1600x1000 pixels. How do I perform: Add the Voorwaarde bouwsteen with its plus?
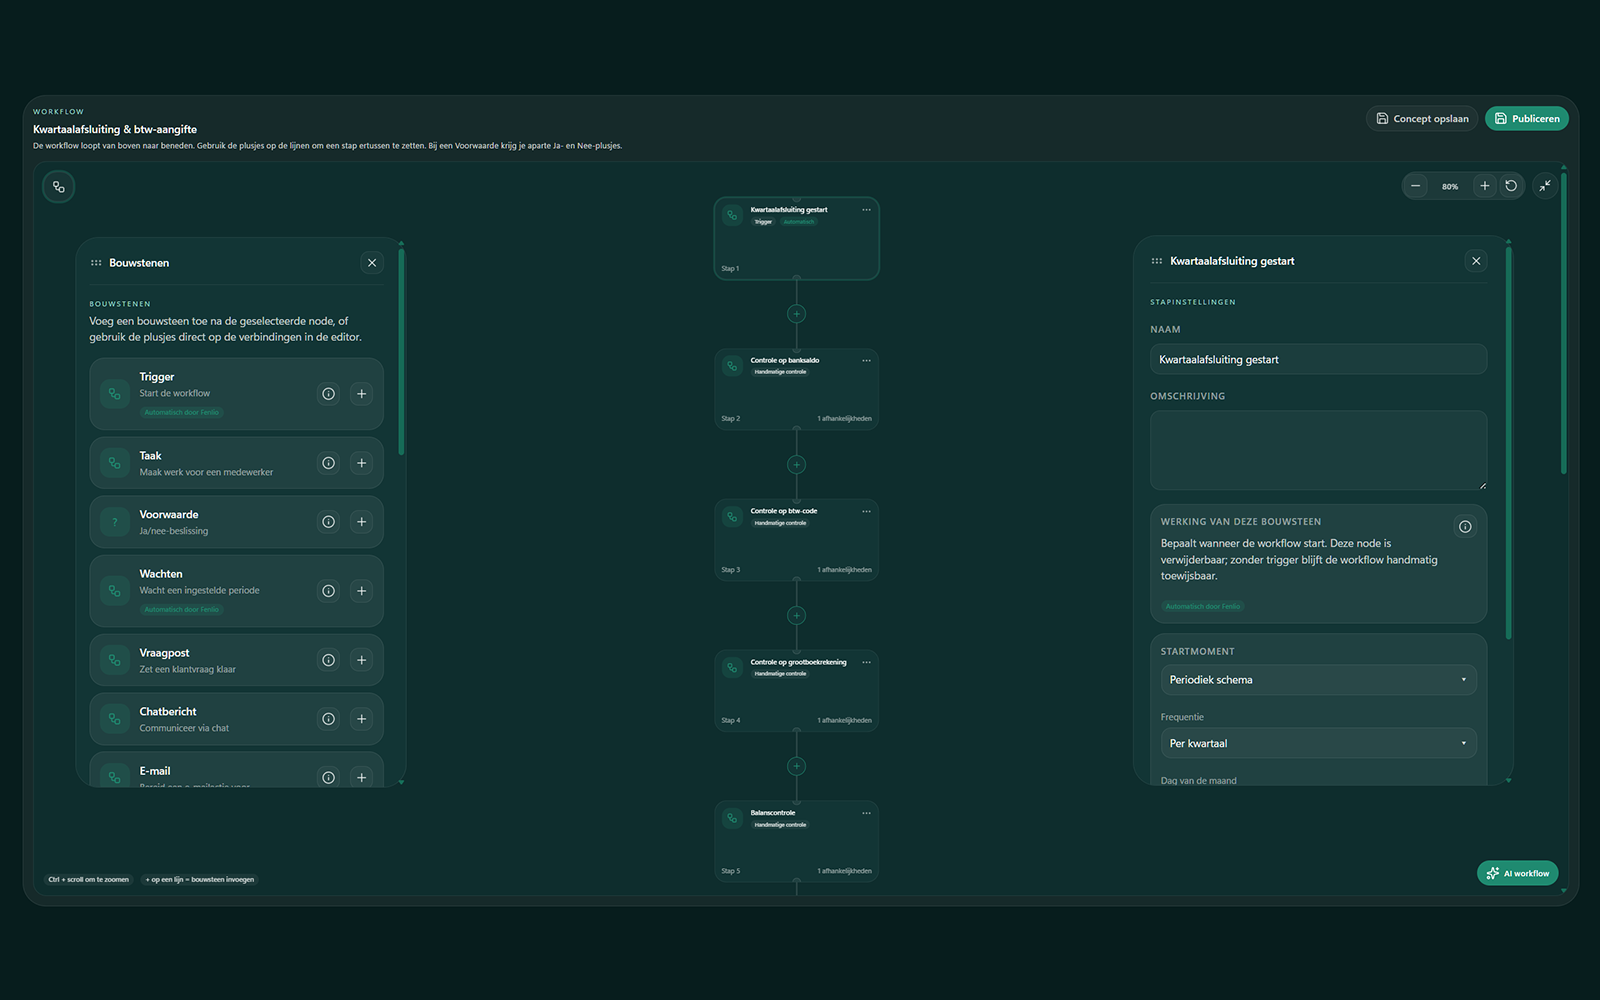pos(362,522)
